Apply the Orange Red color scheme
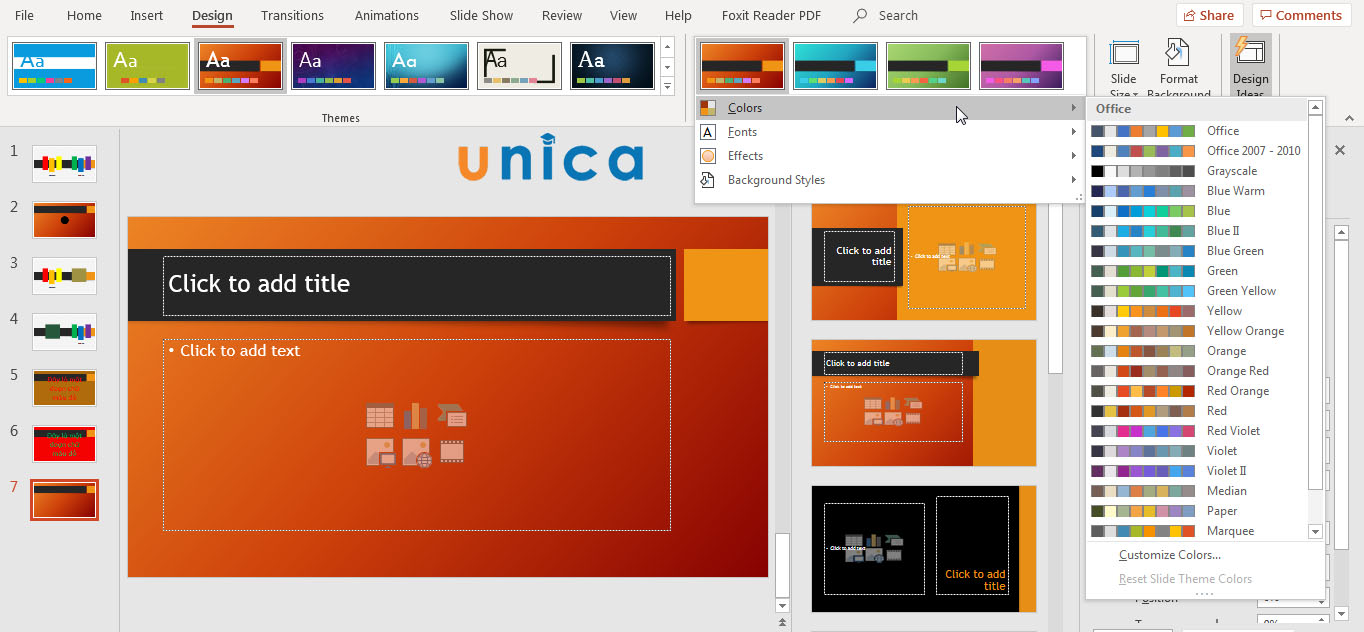The height and width of the screenshot is (632, 1364). coord(1197,371)
